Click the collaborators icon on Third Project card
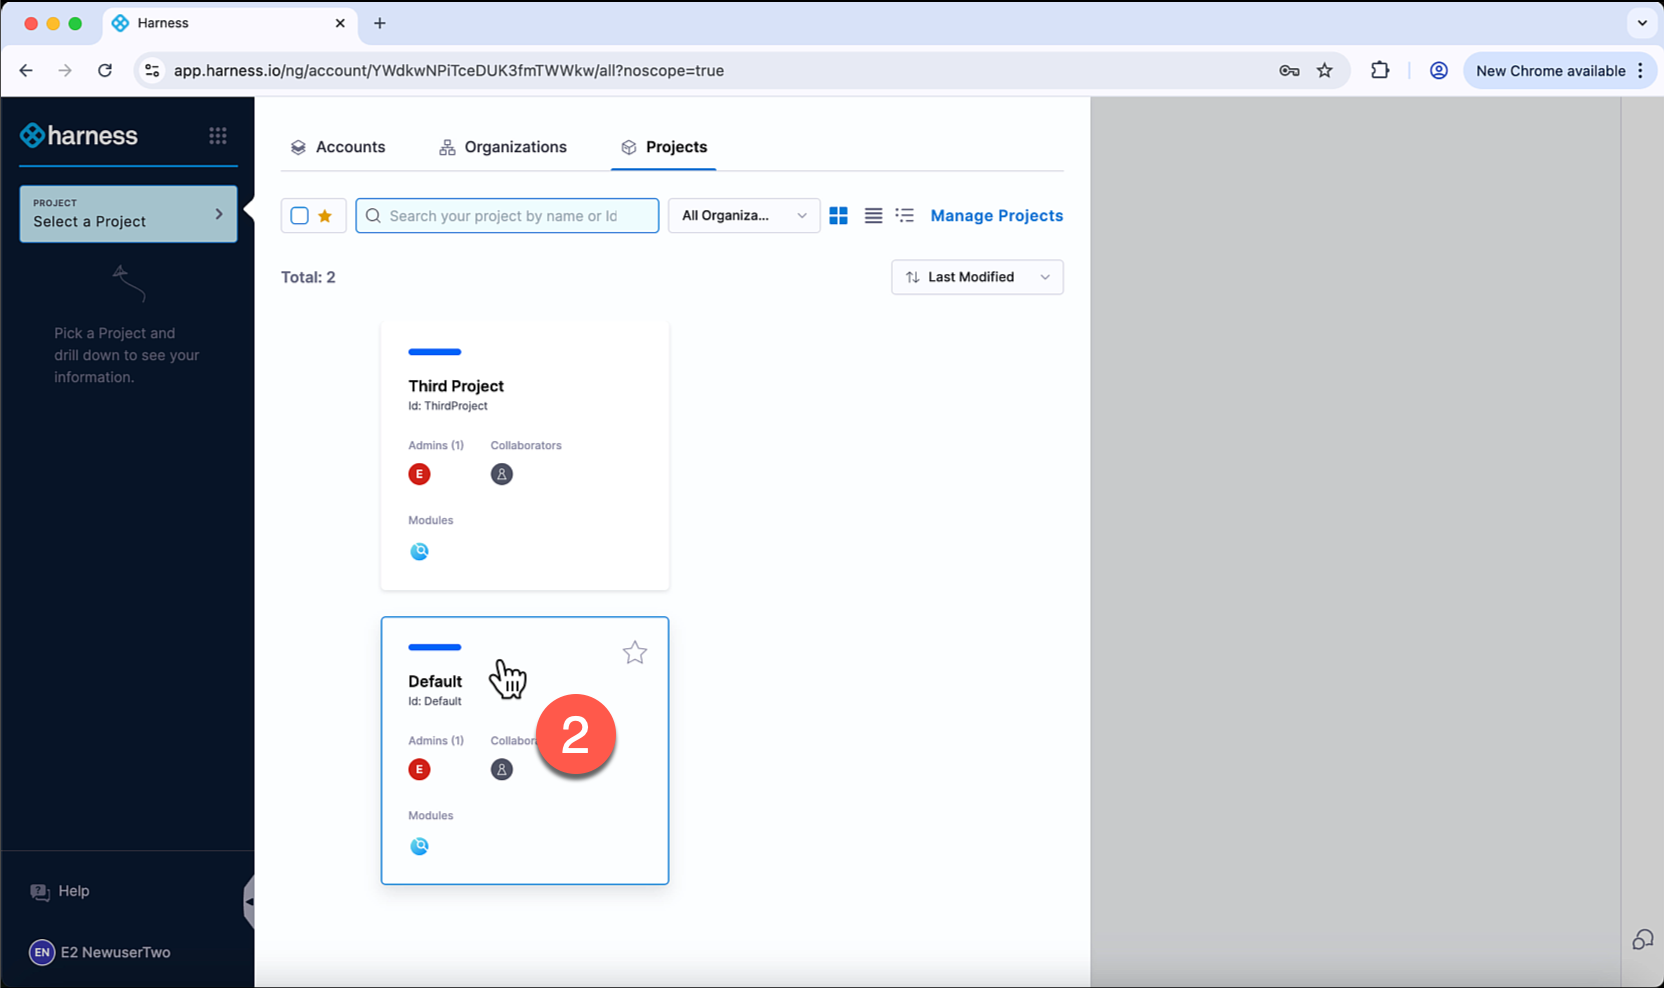Screen dimensions: 1664x988 501,474
